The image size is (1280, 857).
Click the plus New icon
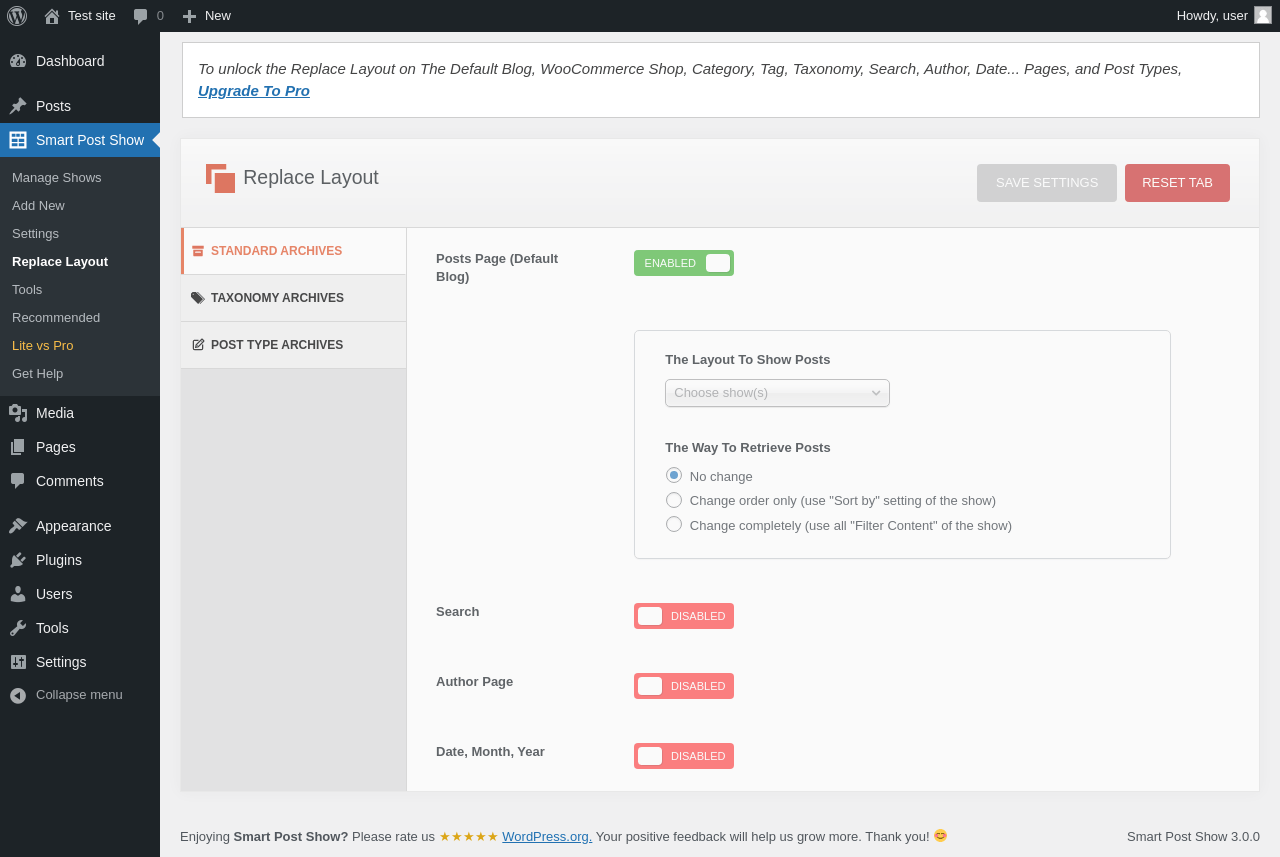pos(189,16)
